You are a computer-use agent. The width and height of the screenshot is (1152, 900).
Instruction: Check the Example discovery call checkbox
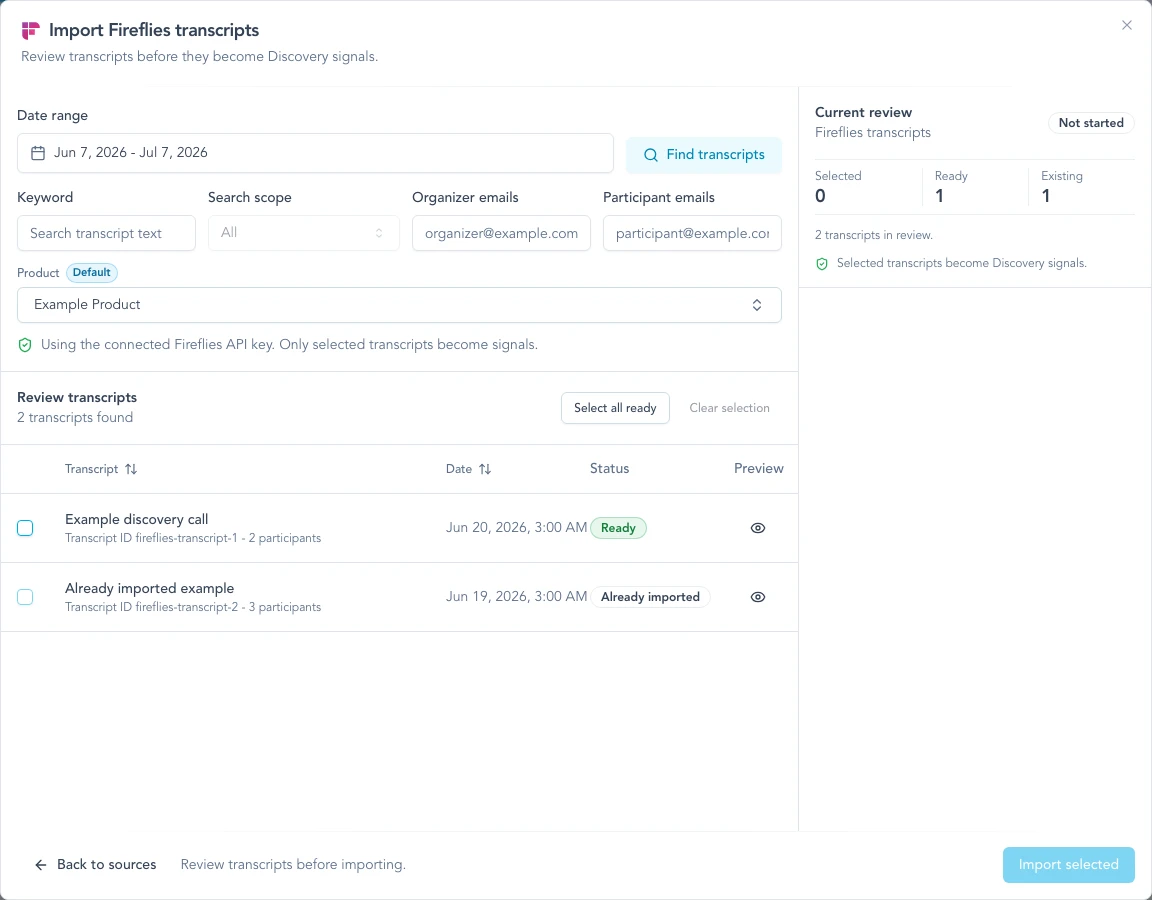[x=25, y=528]
